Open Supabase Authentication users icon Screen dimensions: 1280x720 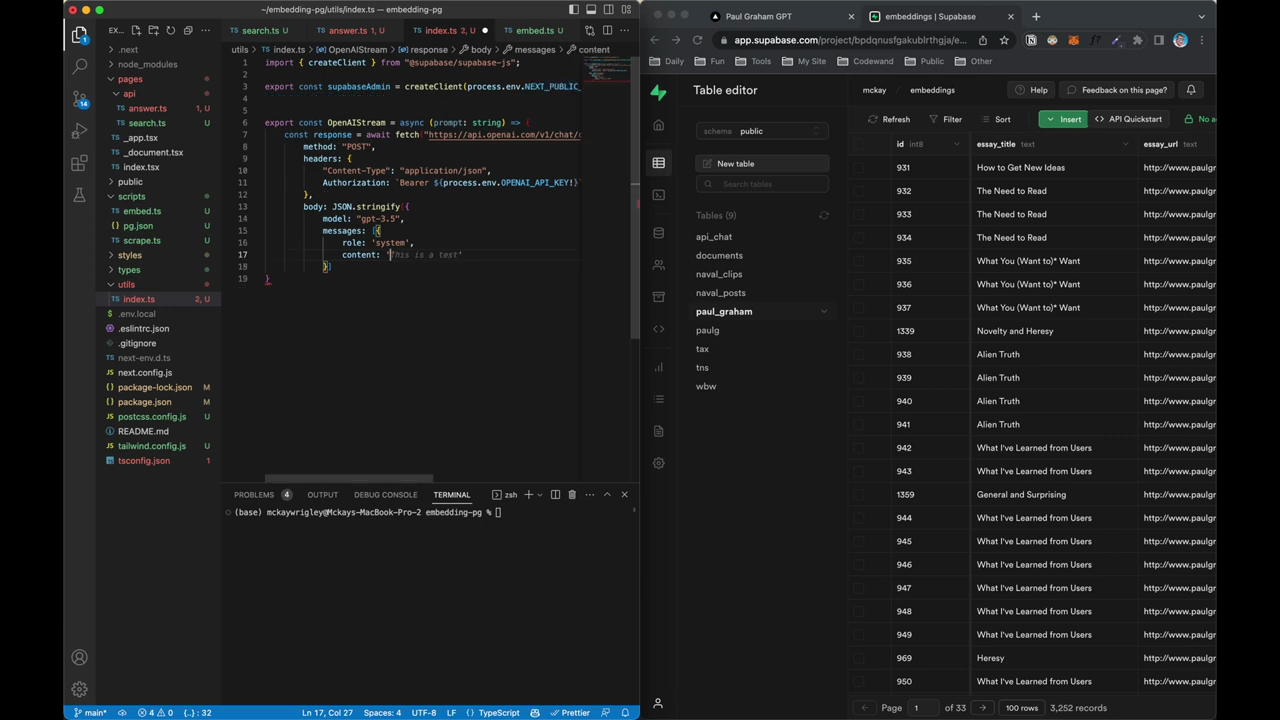[658, 265]
